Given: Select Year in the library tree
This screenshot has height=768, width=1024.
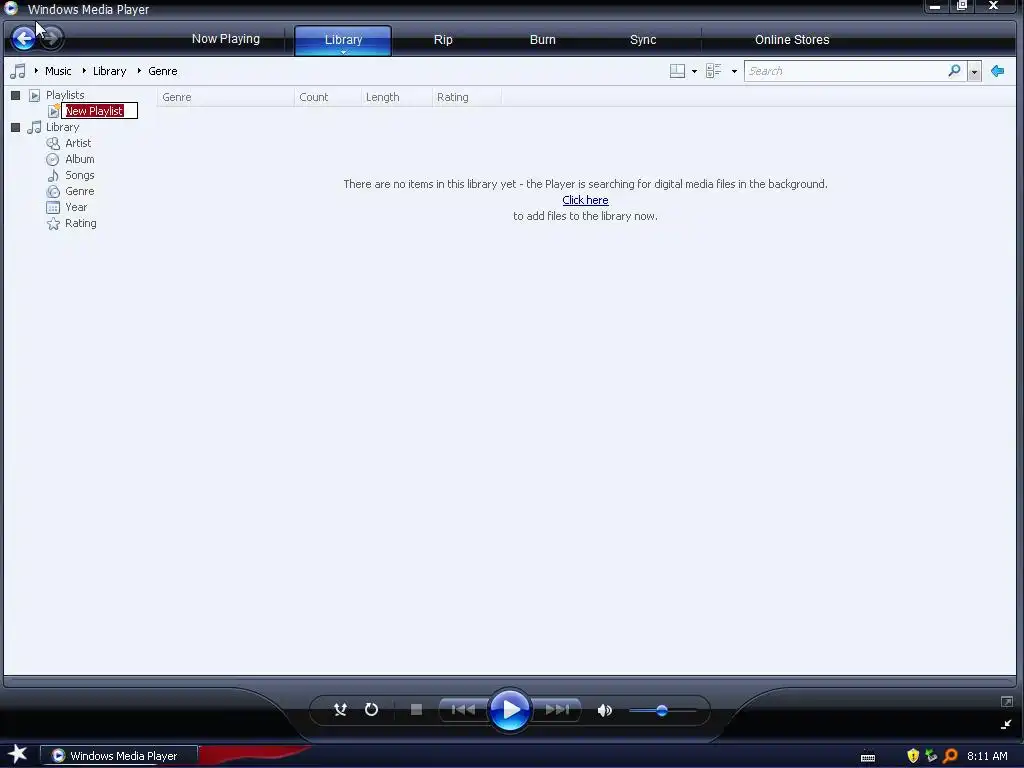Looking at the screenshot, I should click(x=76, y=207).
